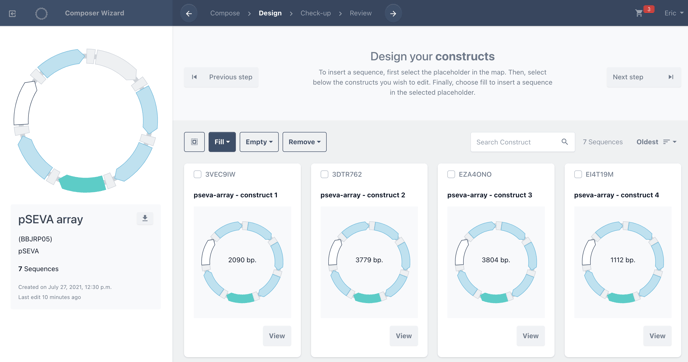The image size is (688, 362).
Task: Open the shopping cart icon
Action: [x=639, y=13]
